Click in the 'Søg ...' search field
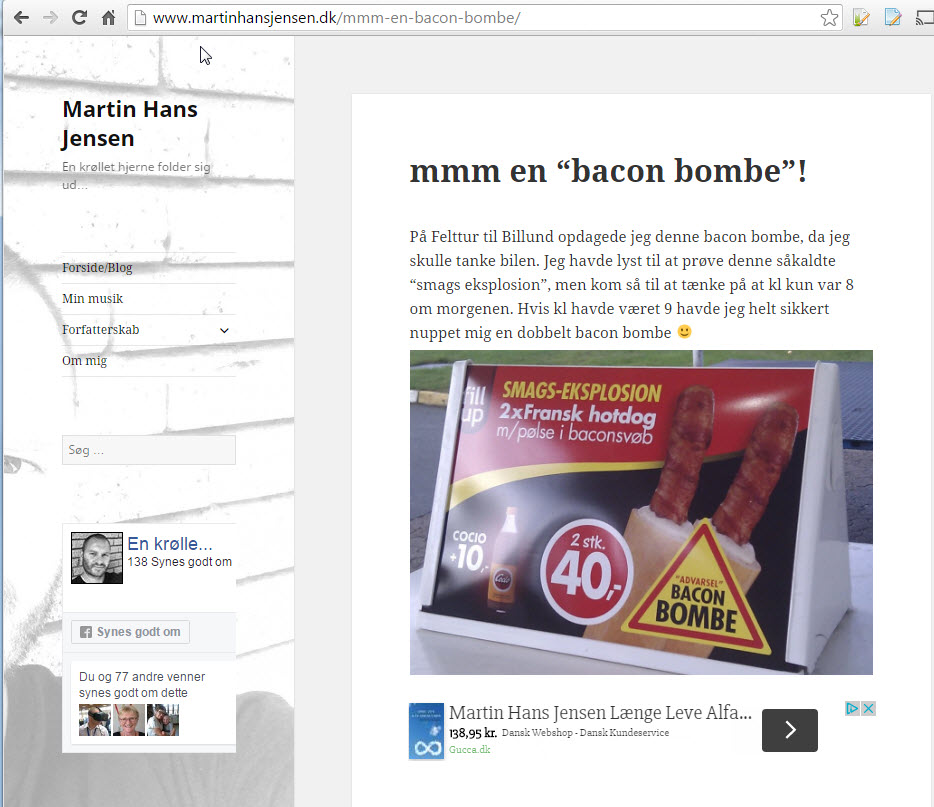The height and width of the screenshot is (807, 934). pos(148,451)
